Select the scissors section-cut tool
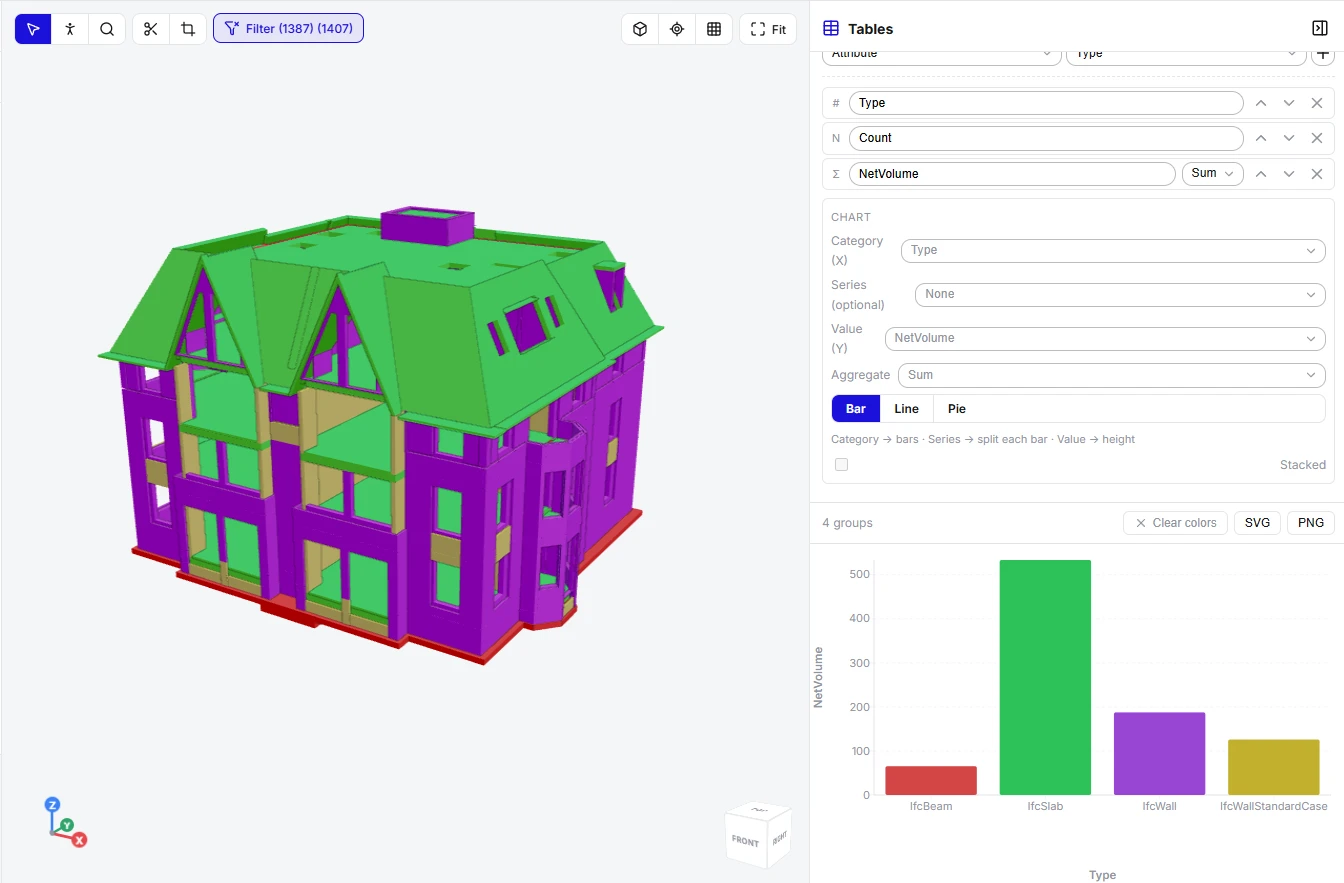 point(151,29)
